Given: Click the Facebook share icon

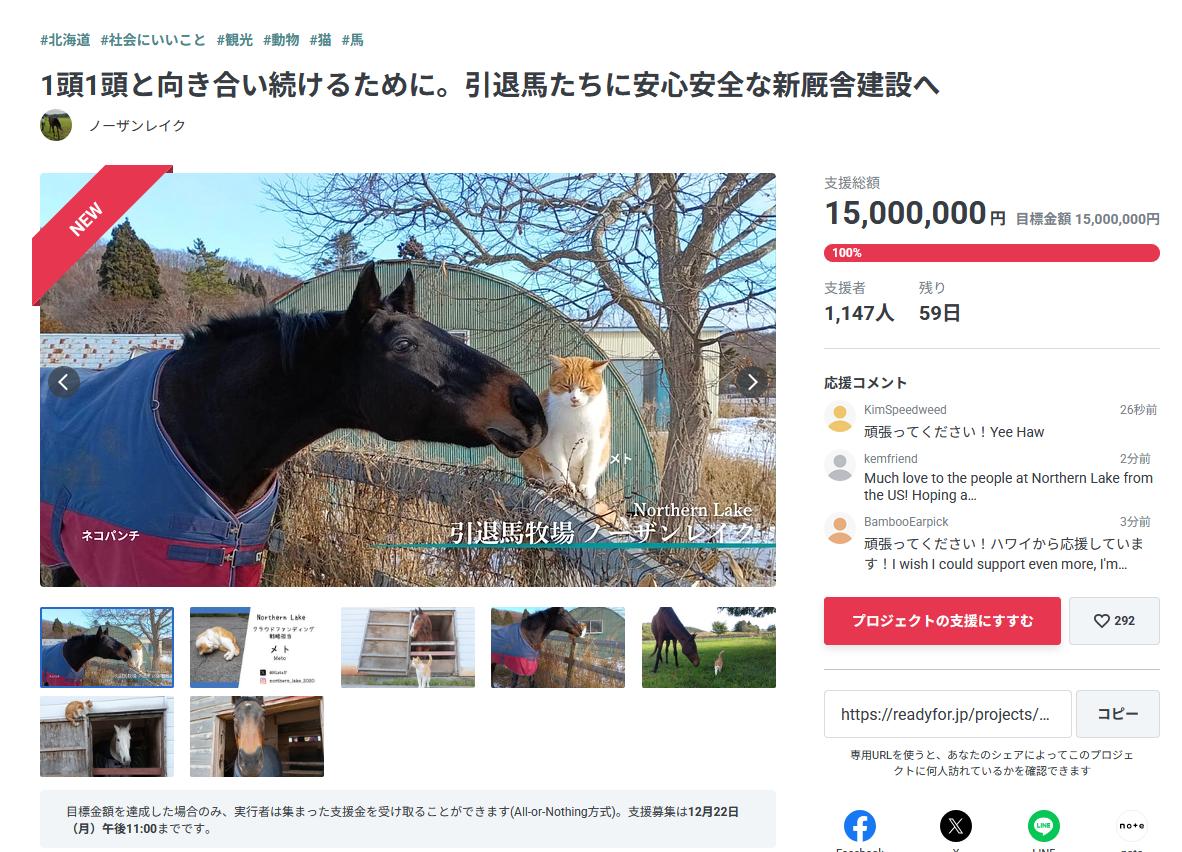Looking at the screenshot, I should point(859,826).
